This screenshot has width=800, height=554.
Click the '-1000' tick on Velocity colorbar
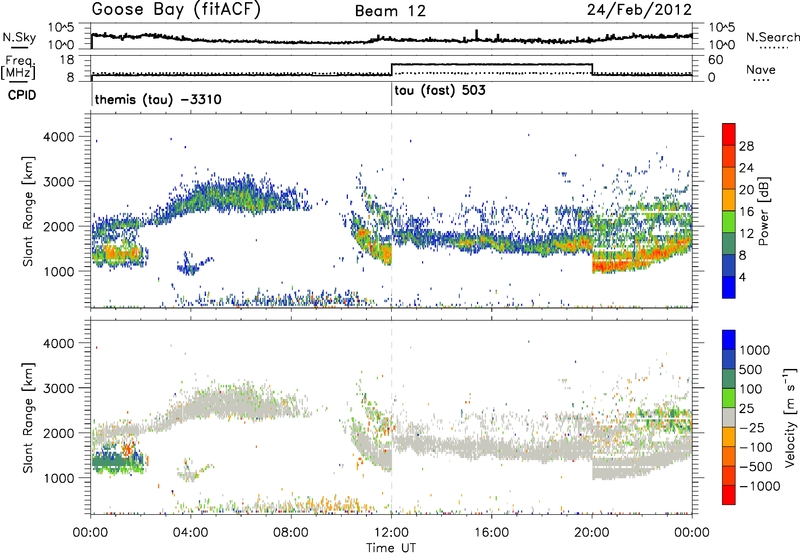[x=759, y=486]
